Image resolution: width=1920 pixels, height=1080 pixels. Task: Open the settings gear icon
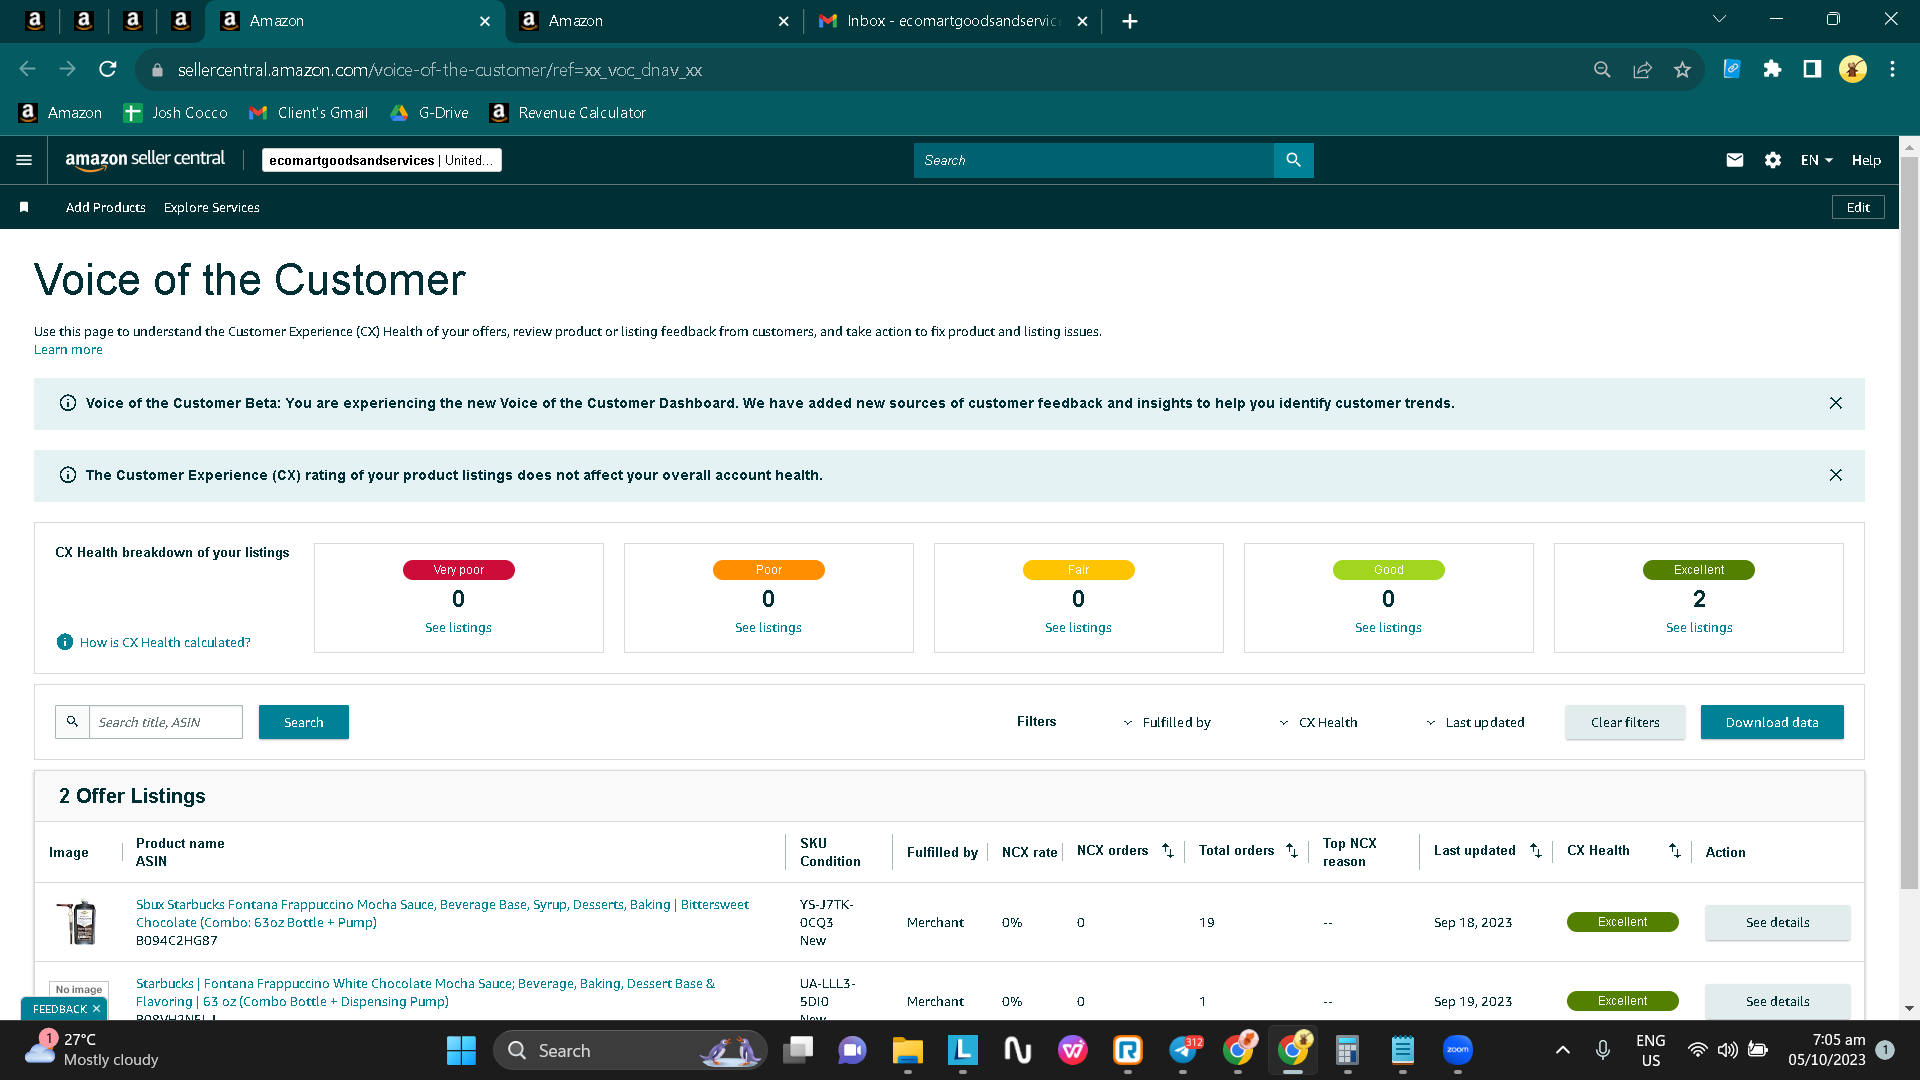(1773, 160)
